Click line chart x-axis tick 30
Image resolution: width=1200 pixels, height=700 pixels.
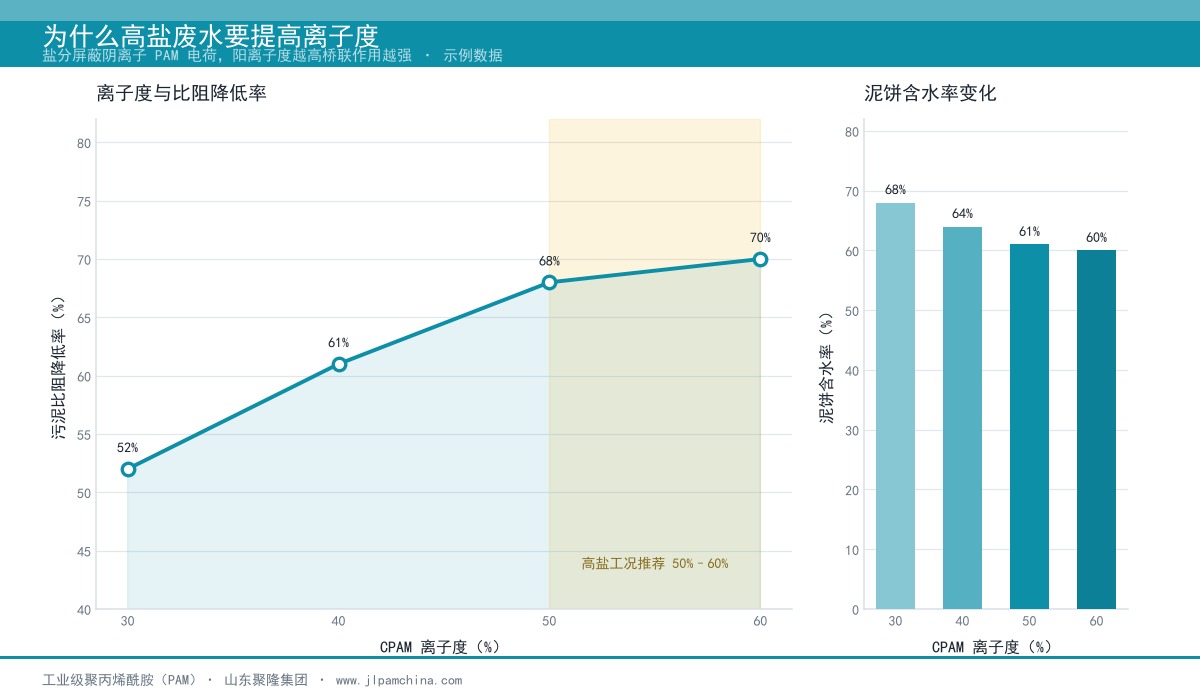128,622
